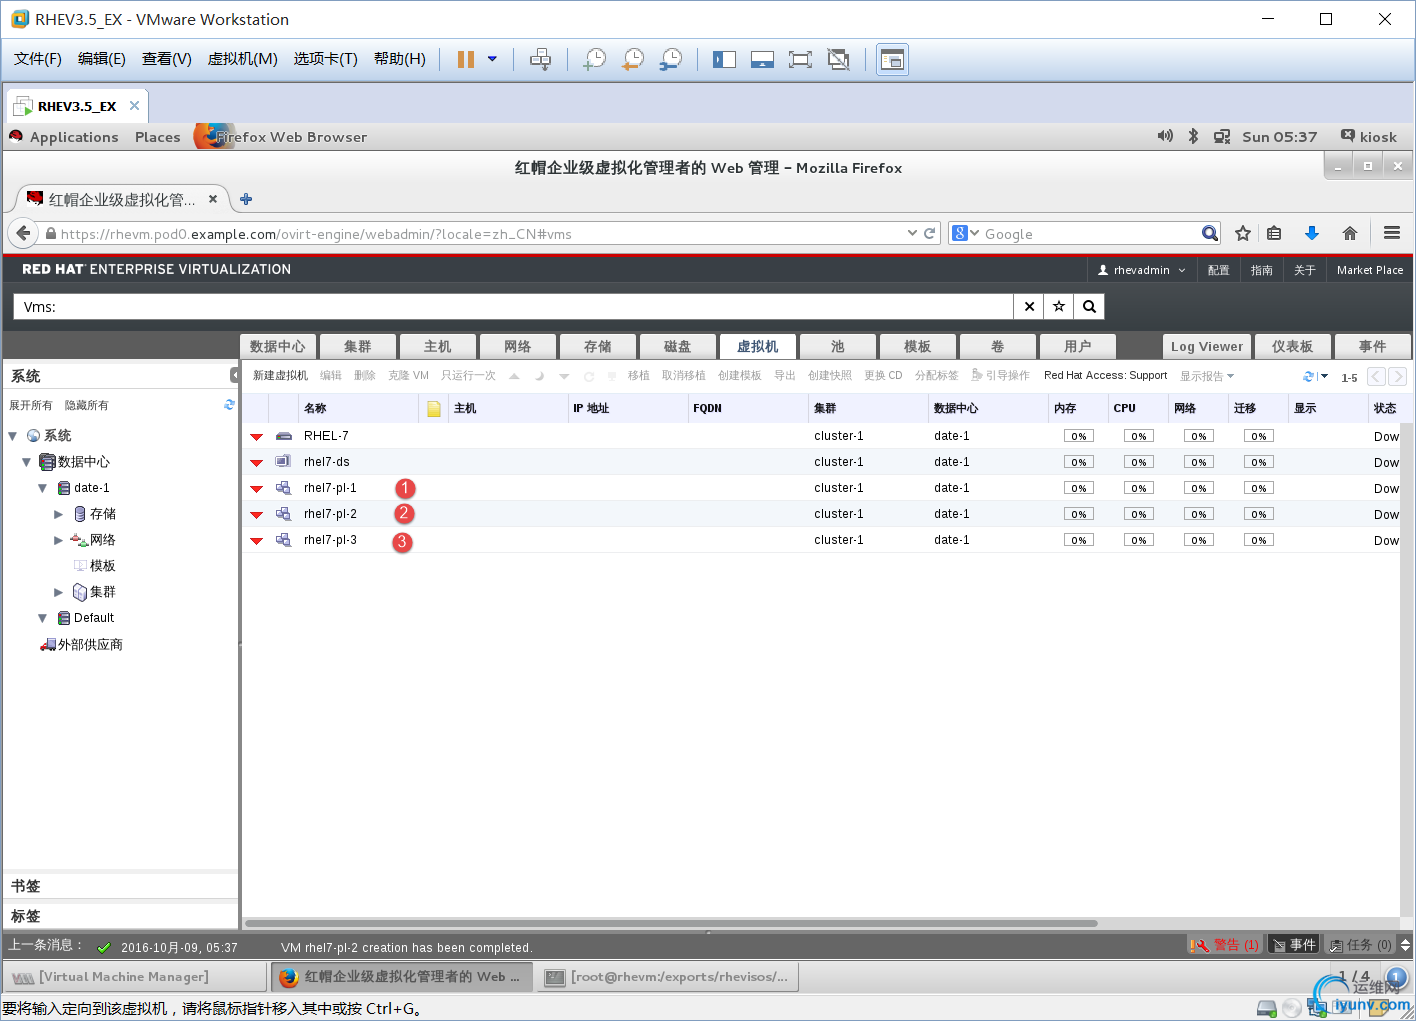Image resolution: width=1416 pixels, height=1021 pixels.
Task: Open 显示报告 dropdown
Action: click(x=1207, y=376)
